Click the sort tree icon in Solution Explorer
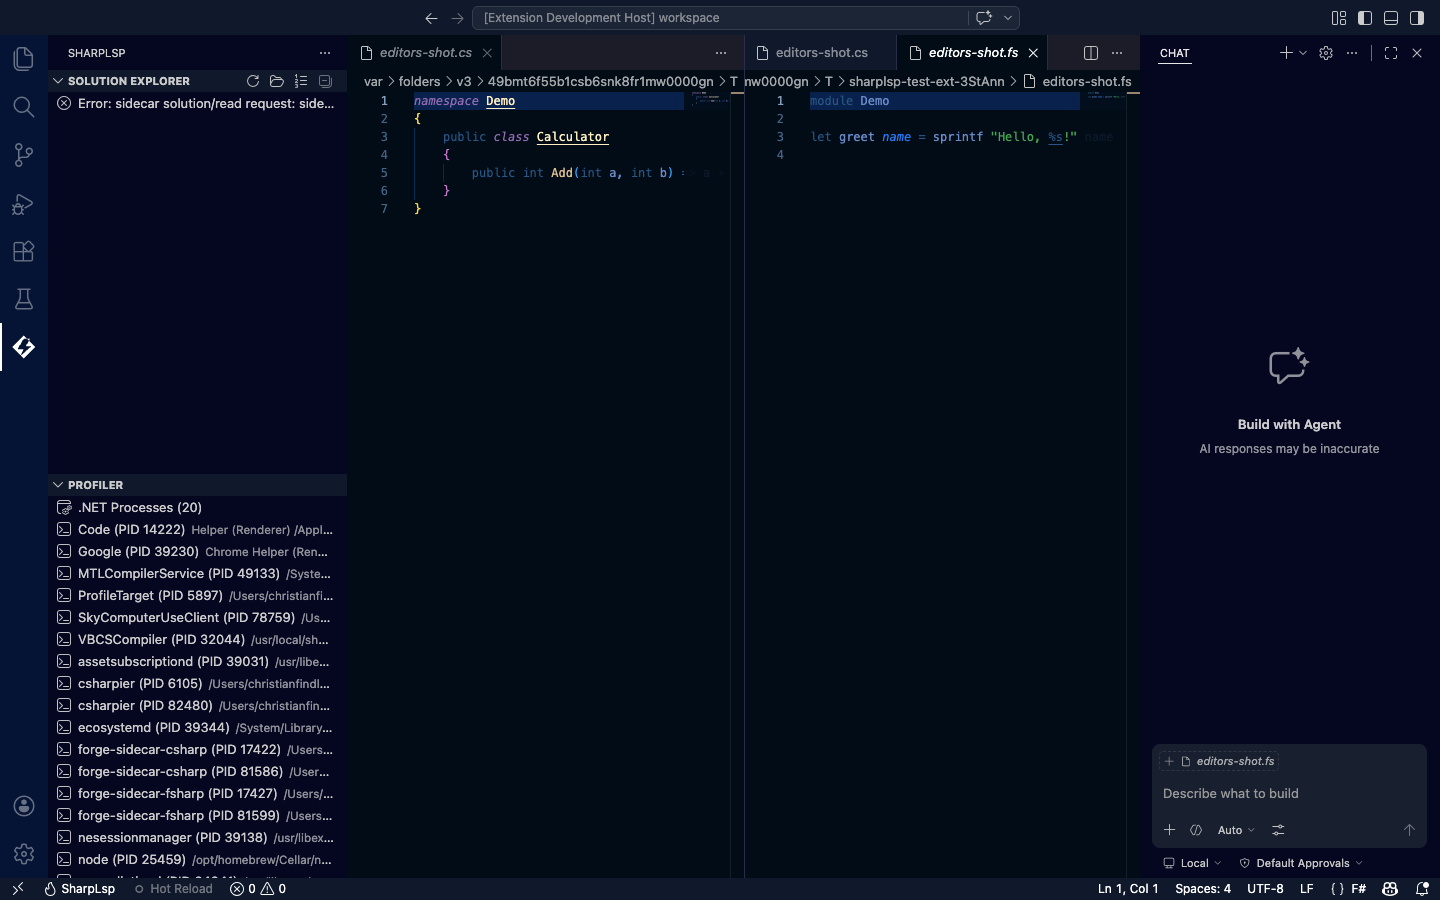Screen dimensions: 1440x900 [301, 81]
